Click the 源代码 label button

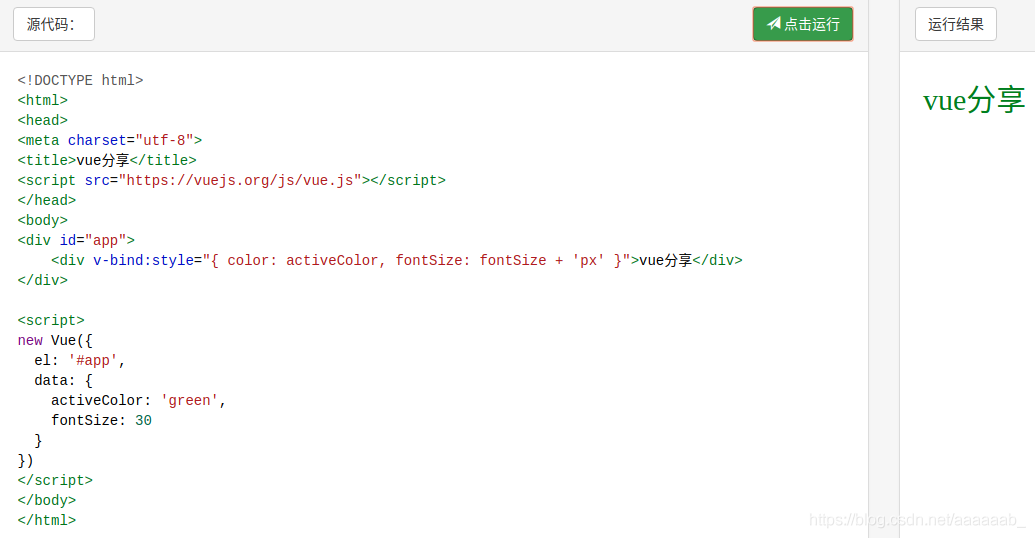coord(53,24)
